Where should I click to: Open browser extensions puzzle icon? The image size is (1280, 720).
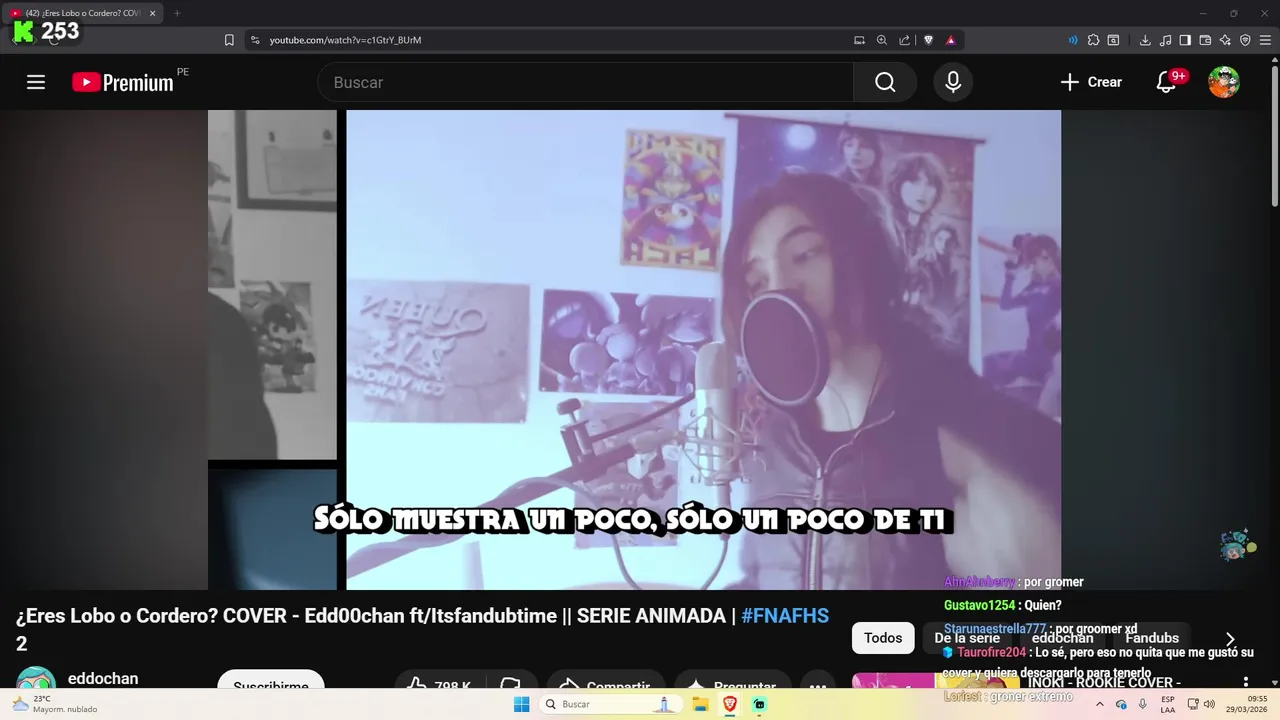1093,40
